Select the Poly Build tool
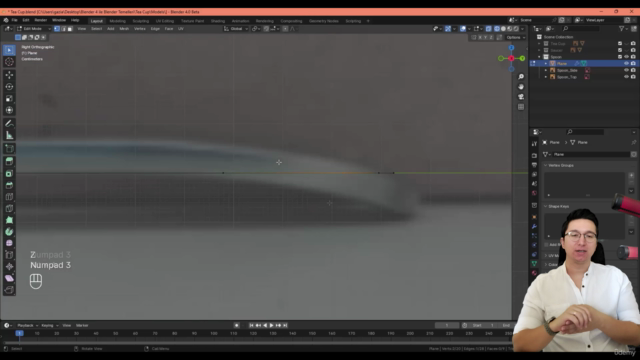 tap(9, 220)
